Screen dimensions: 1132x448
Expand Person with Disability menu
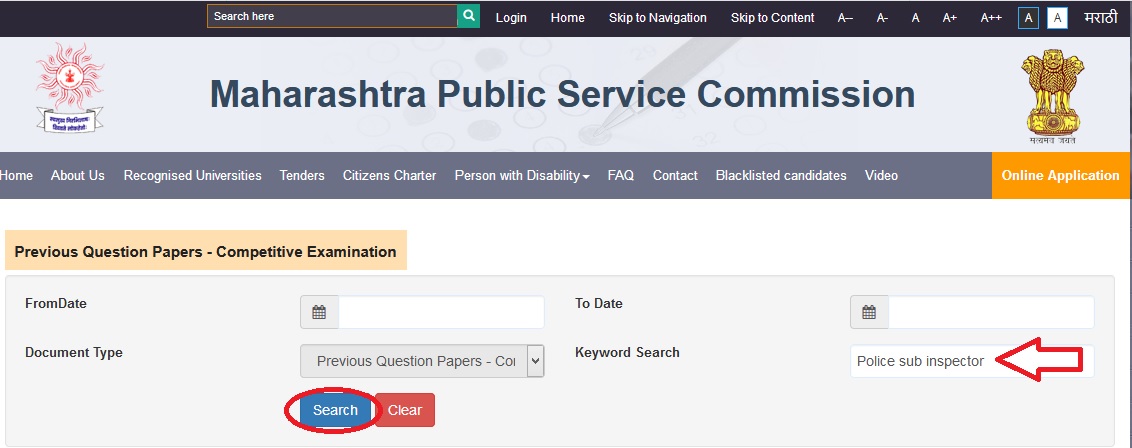point(521,175)
